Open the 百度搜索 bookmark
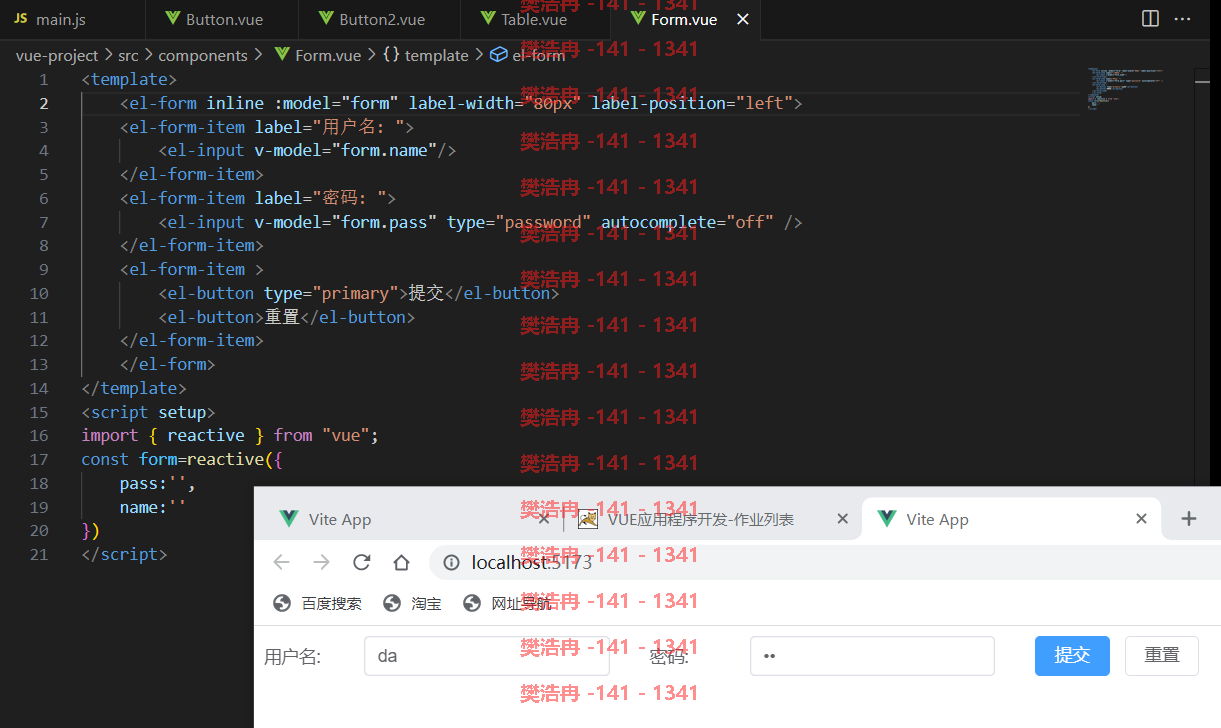1221x728 pixels. pyautogui.click(x=318, y=603)
